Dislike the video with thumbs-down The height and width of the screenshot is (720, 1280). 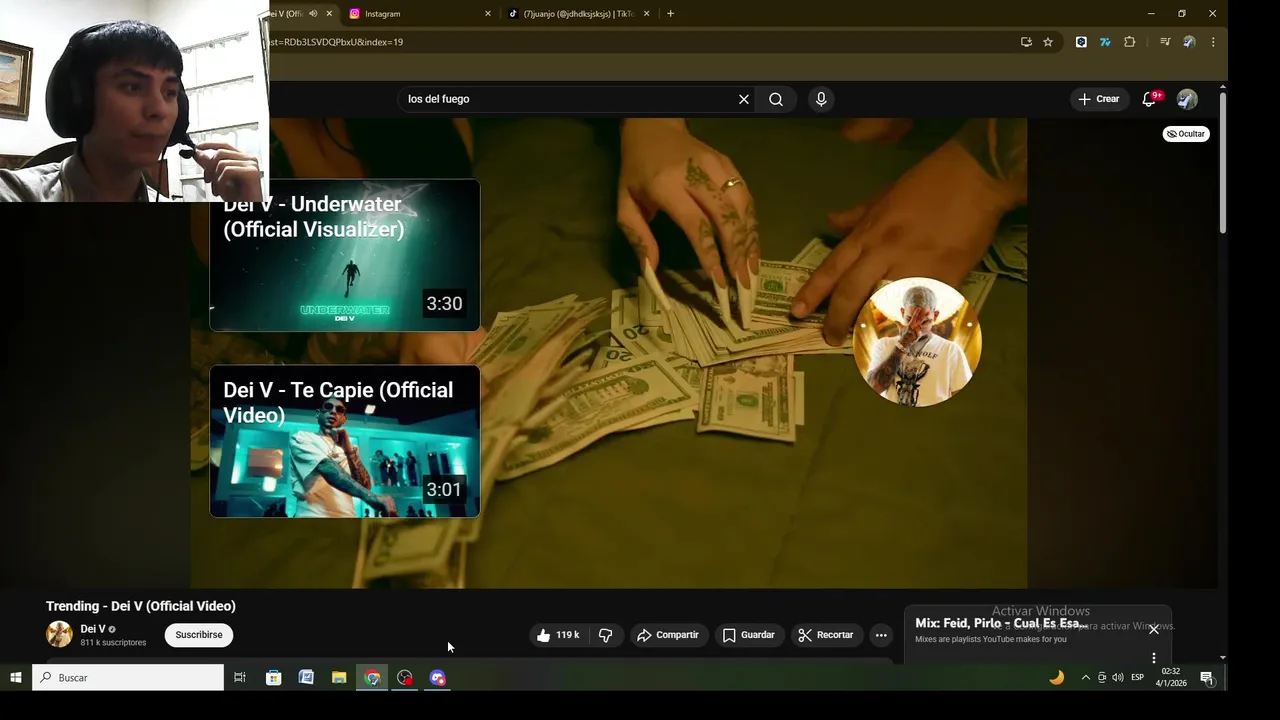click(605, 635)
